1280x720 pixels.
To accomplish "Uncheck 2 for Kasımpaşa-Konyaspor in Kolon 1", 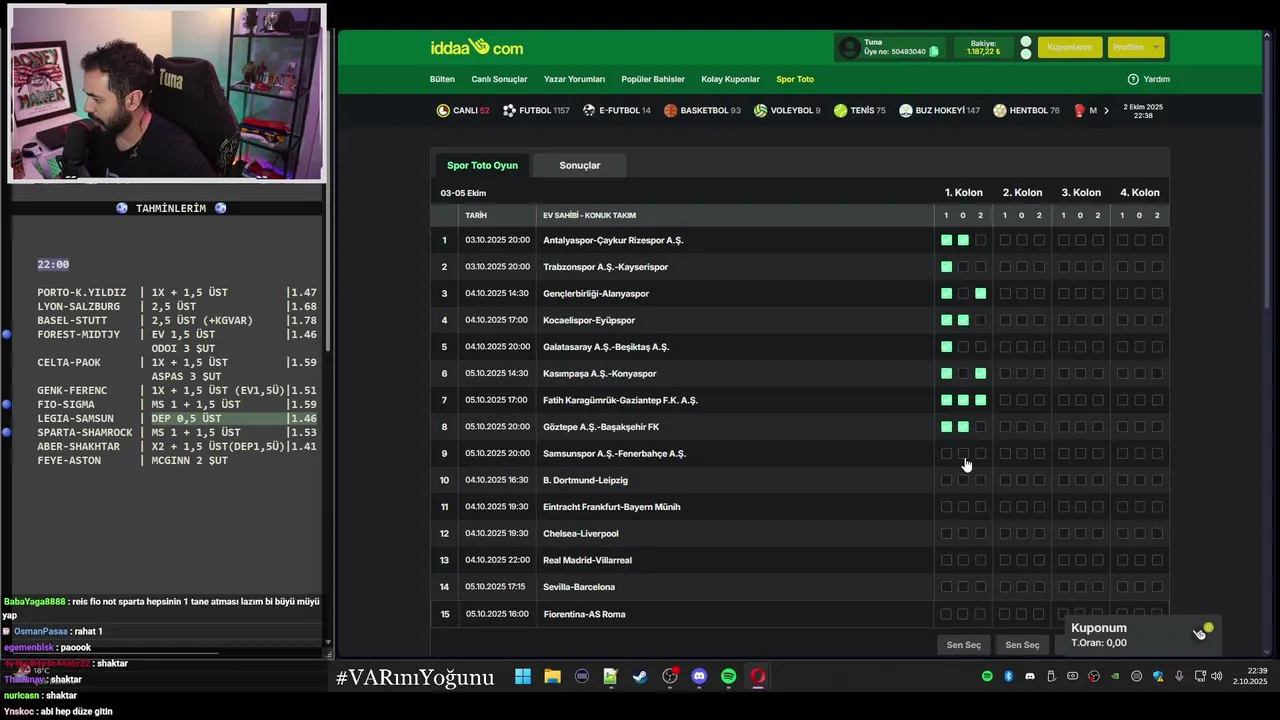I will [980, 374].
